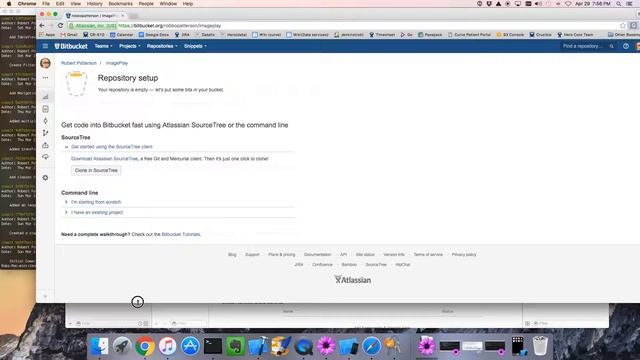Open the Snippets dropdown menu
Image resolution: width=640 pixels, height=360 pixels.
(x=195, y=46)
